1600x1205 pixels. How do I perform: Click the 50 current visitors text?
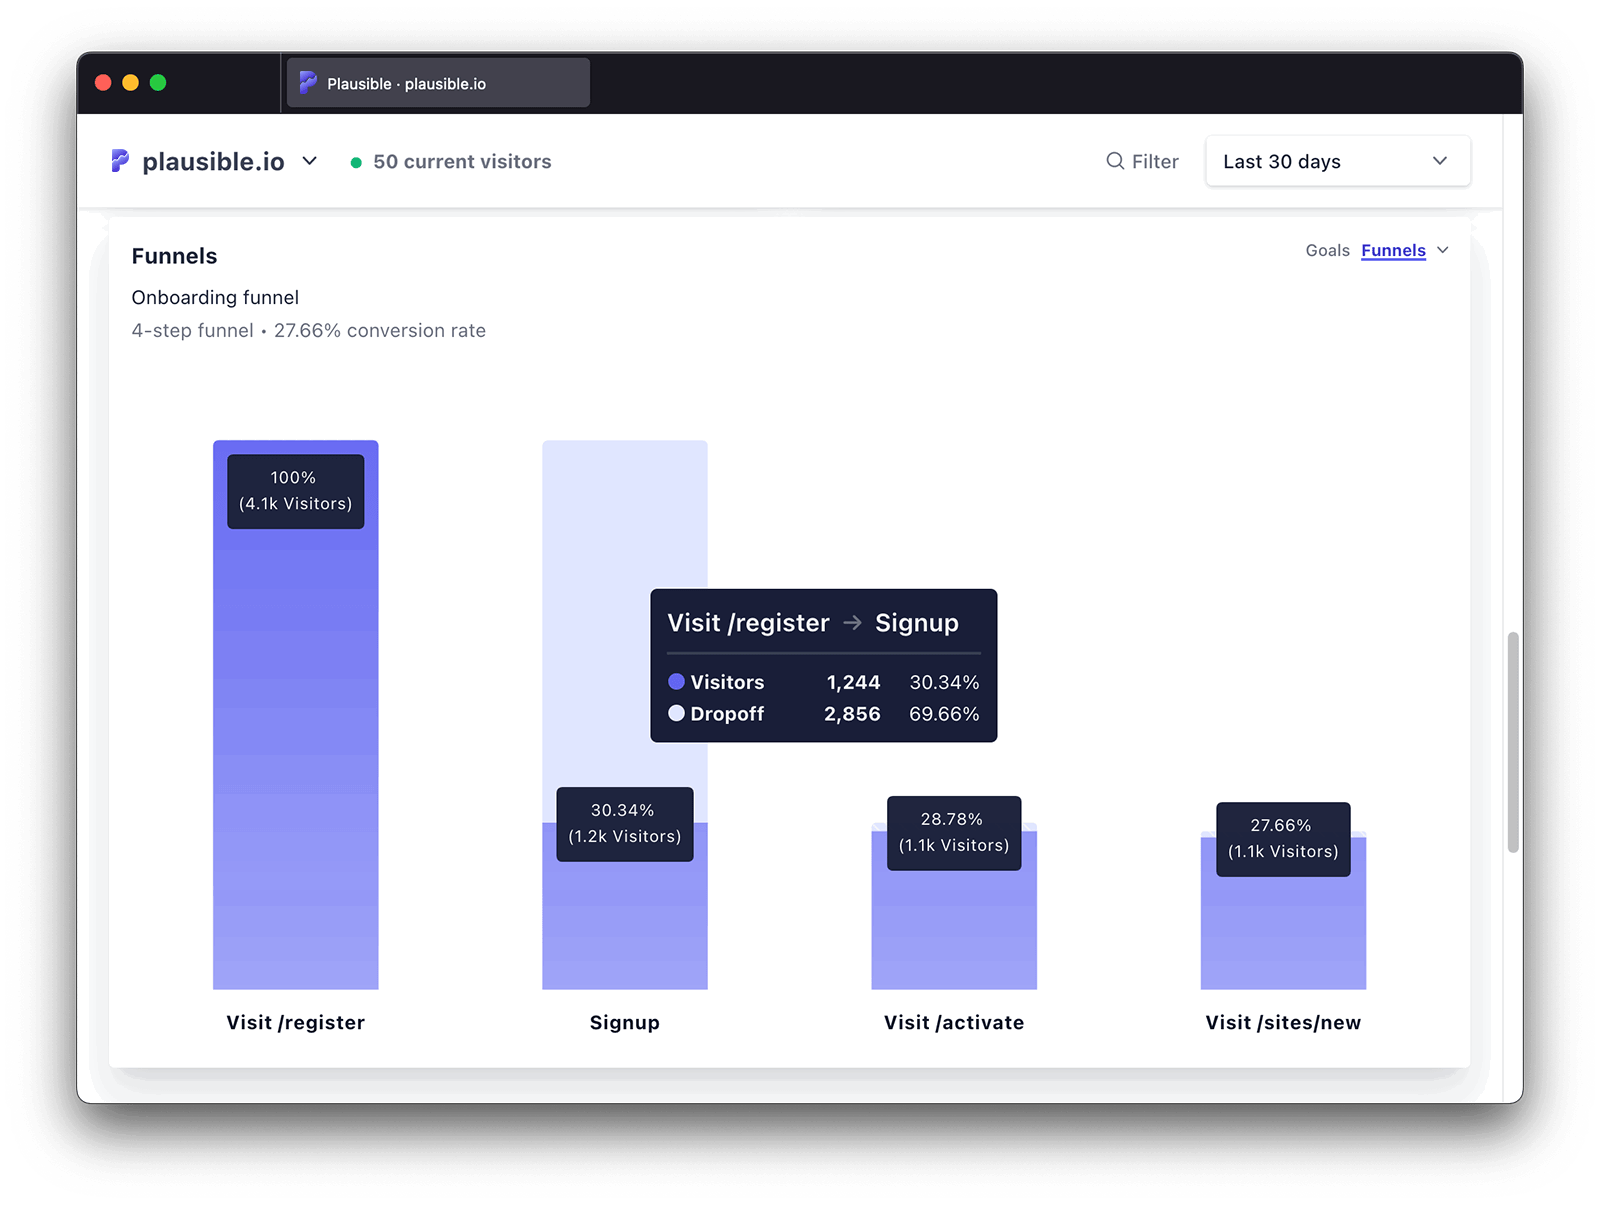click(x=462, y=161)
